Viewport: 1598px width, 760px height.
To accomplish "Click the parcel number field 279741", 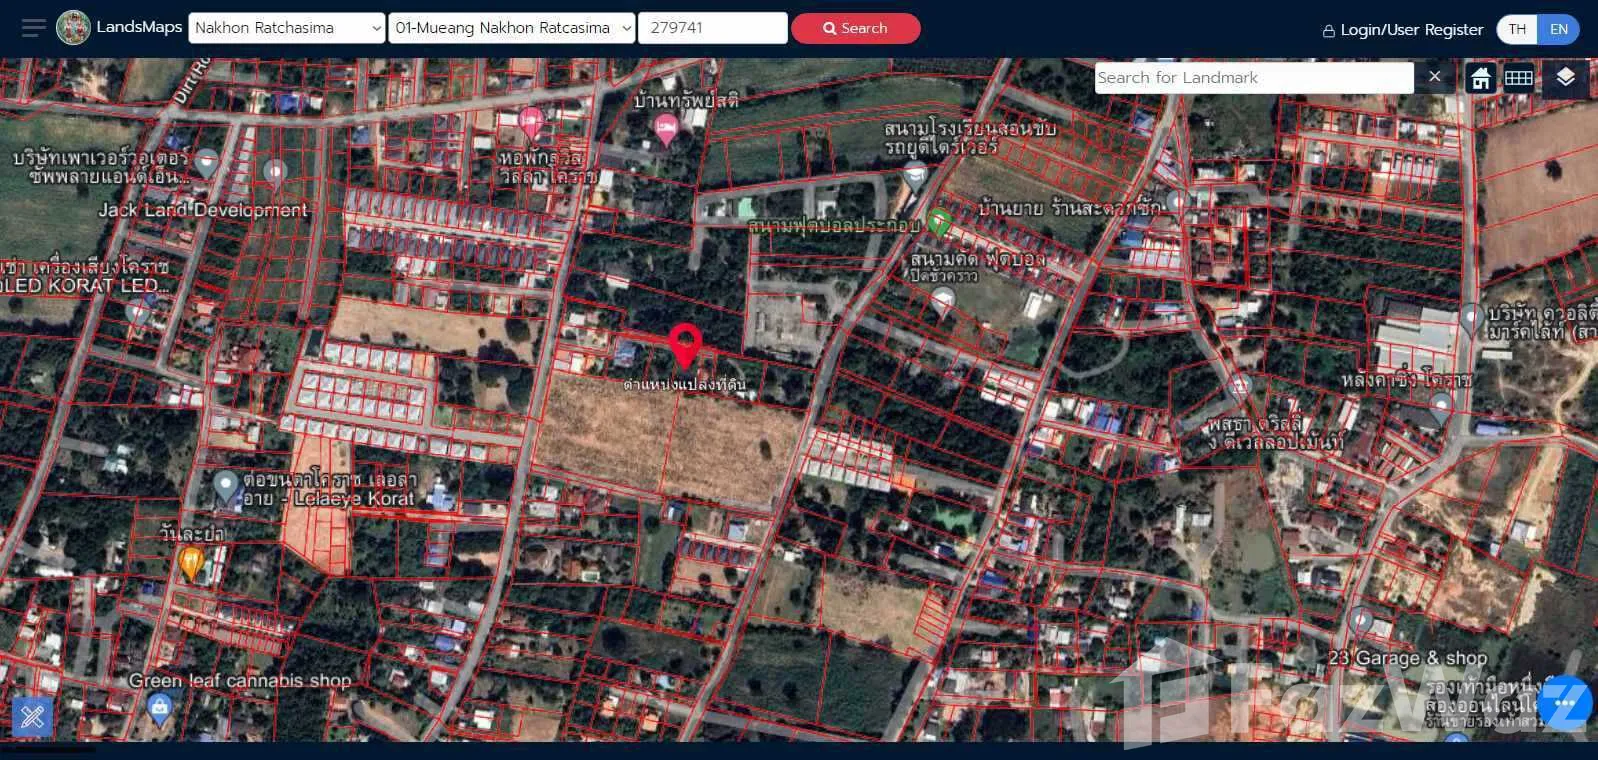I will 712,28.
